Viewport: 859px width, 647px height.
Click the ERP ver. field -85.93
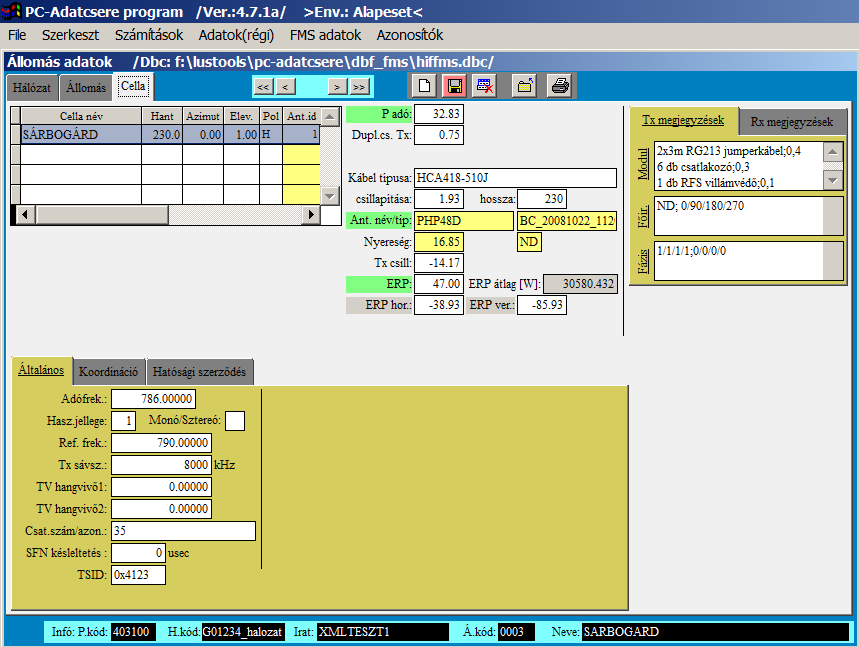pyautogui.click(x=542, y=305)
